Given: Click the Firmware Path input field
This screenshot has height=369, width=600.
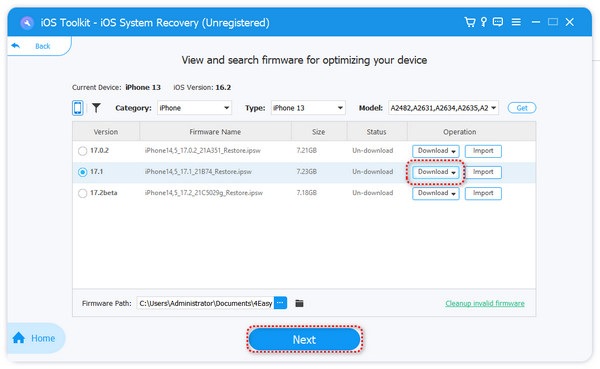Looking at the screenshot, I should [x=205, y=303].
